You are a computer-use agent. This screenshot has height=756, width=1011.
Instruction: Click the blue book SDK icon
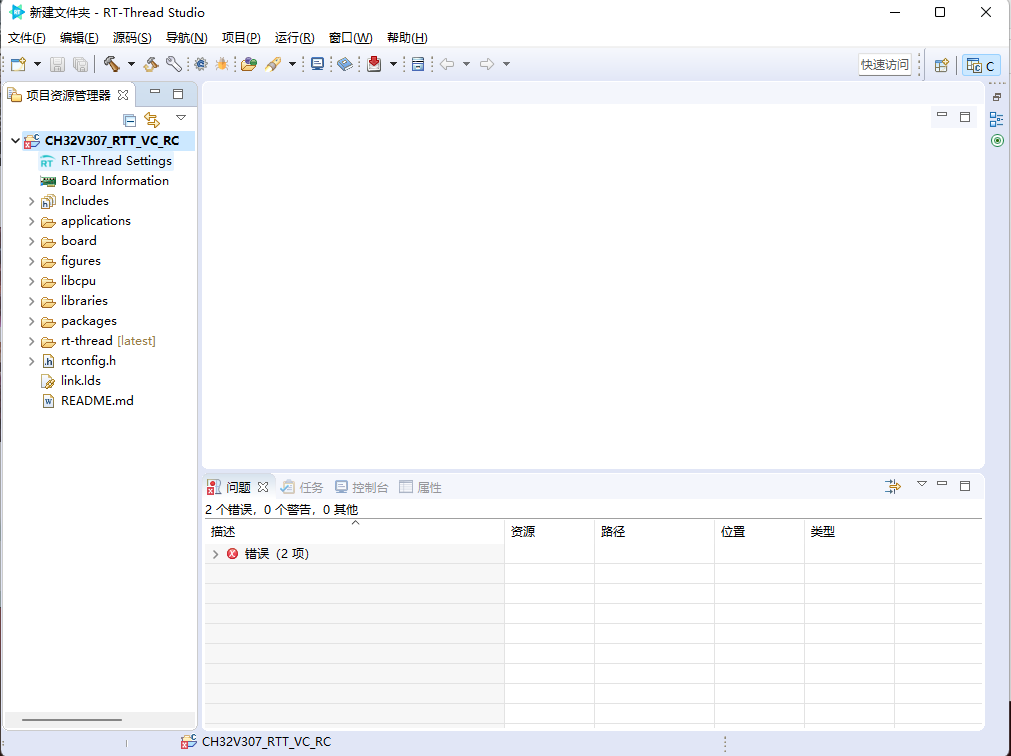[345, 64]
